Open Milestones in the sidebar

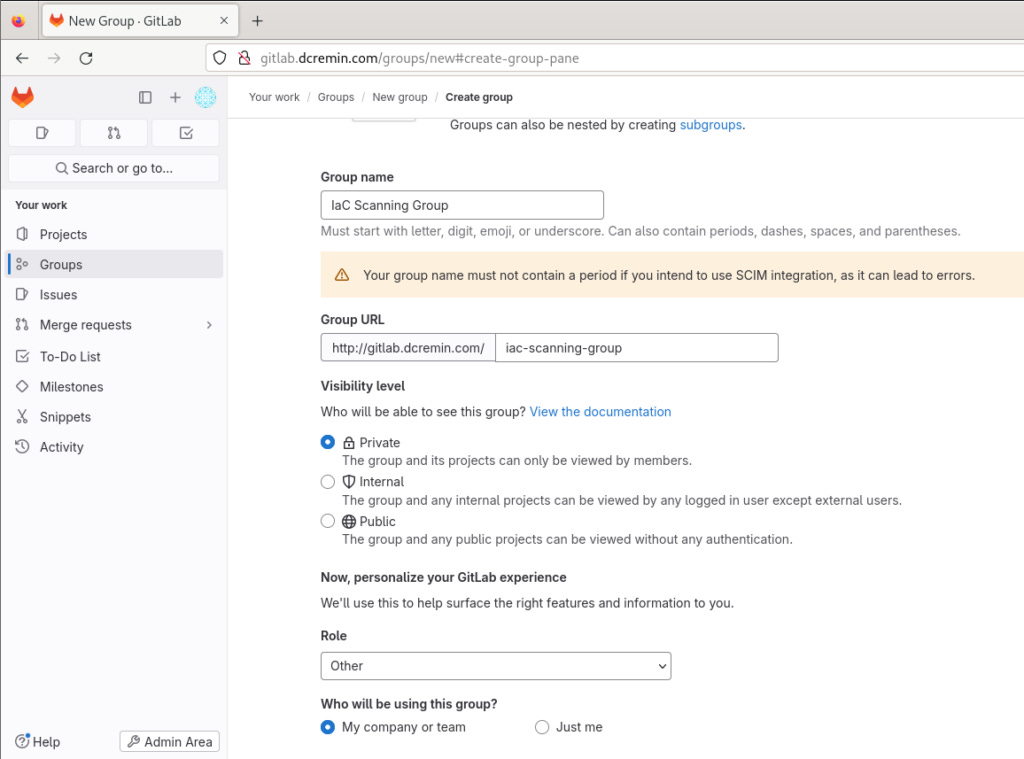point(114,387)
